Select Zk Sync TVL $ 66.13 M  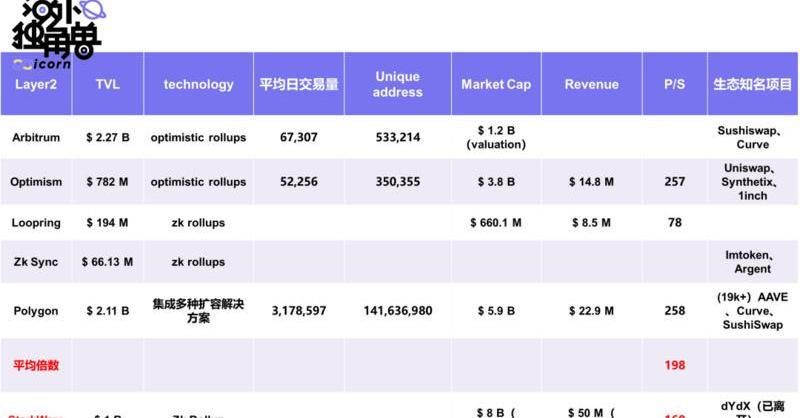108,262
